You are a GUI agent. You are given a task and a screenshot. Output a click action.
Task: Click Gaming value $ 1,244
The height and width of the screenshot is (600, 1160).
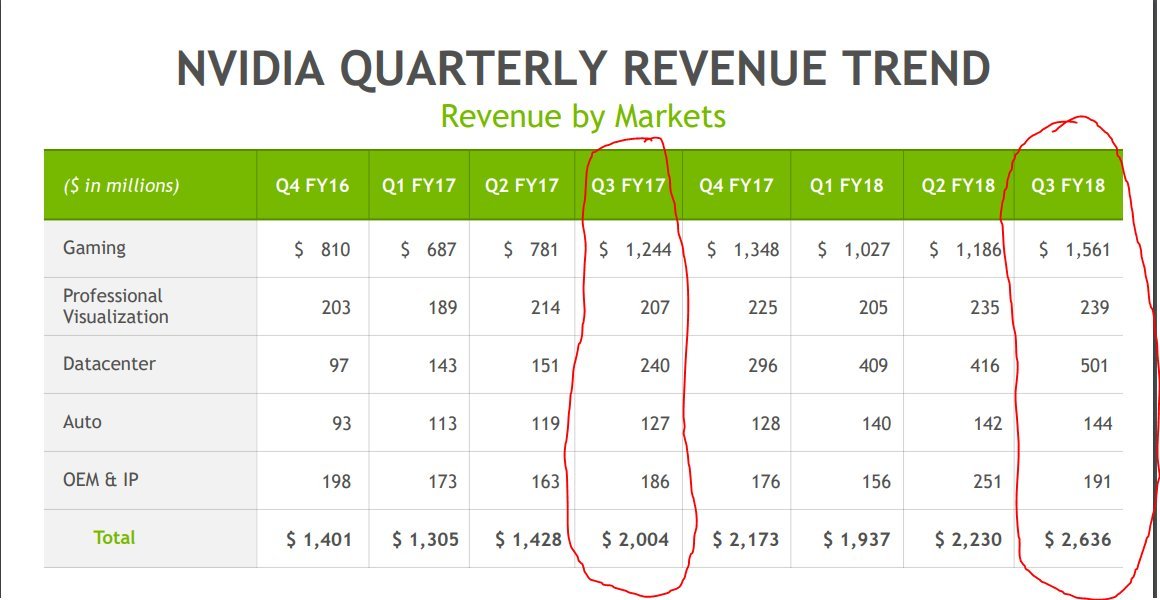pos(635,250)
